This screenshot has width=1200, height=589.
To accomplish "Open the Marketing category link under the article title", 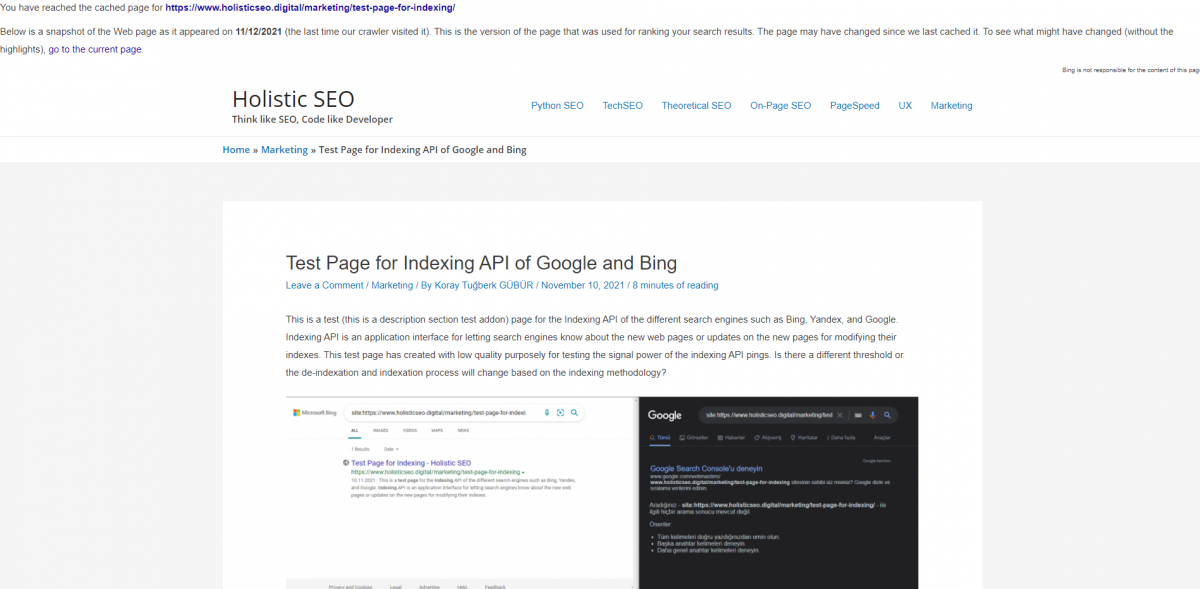I will (x=392, y=285).
